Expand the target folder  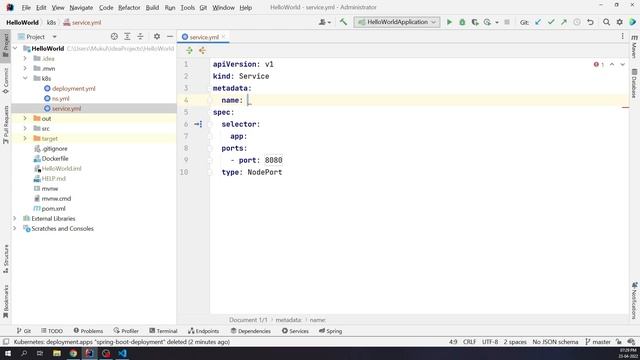(25, 138)
